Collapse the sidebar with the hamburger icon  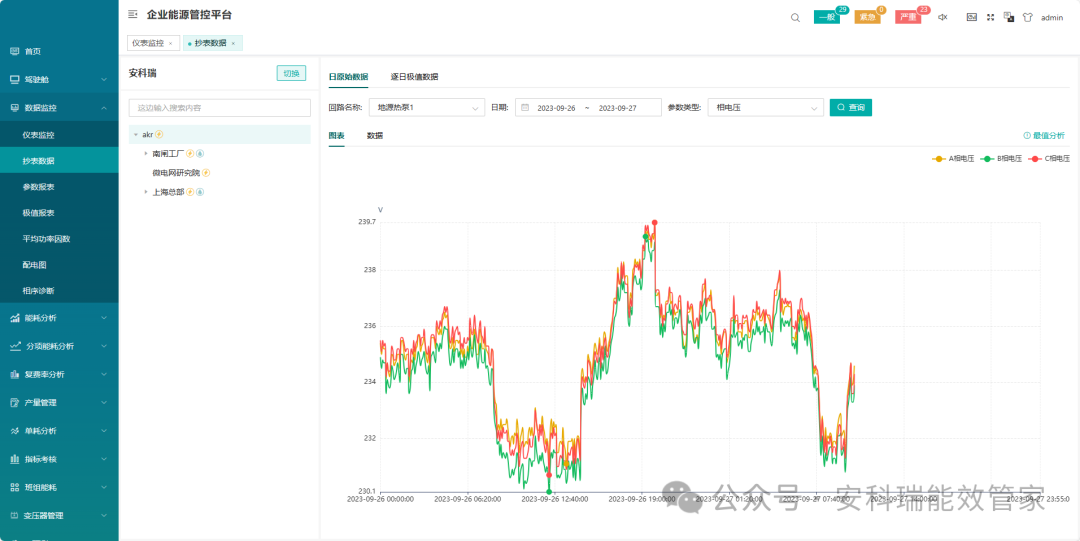[133, 14]
